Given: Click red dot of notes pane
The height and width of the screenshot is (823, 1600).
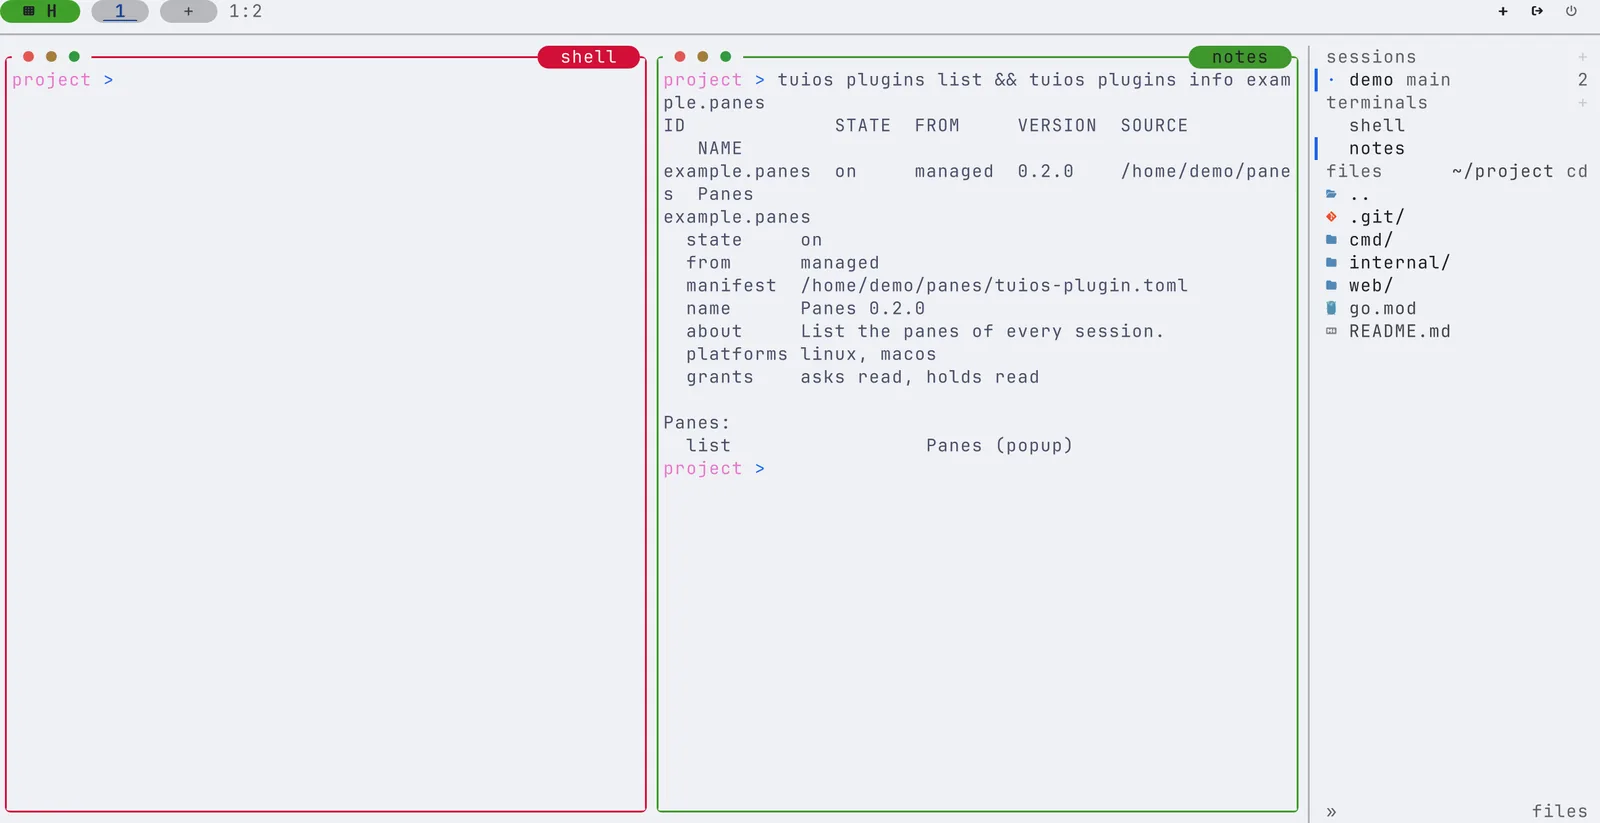Looking at the screenshot, I should [680, 57].
